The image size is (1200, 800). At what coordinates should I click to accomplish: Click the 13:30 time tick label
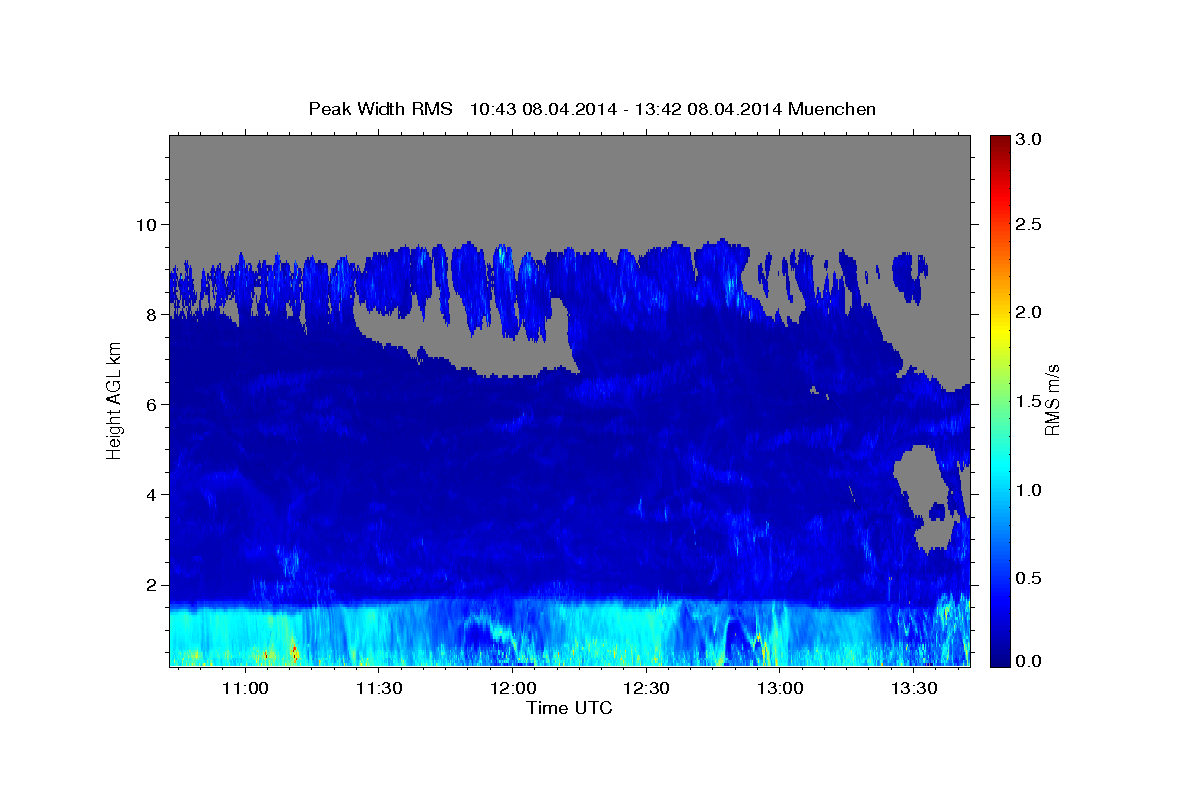[x=913, y=689]
